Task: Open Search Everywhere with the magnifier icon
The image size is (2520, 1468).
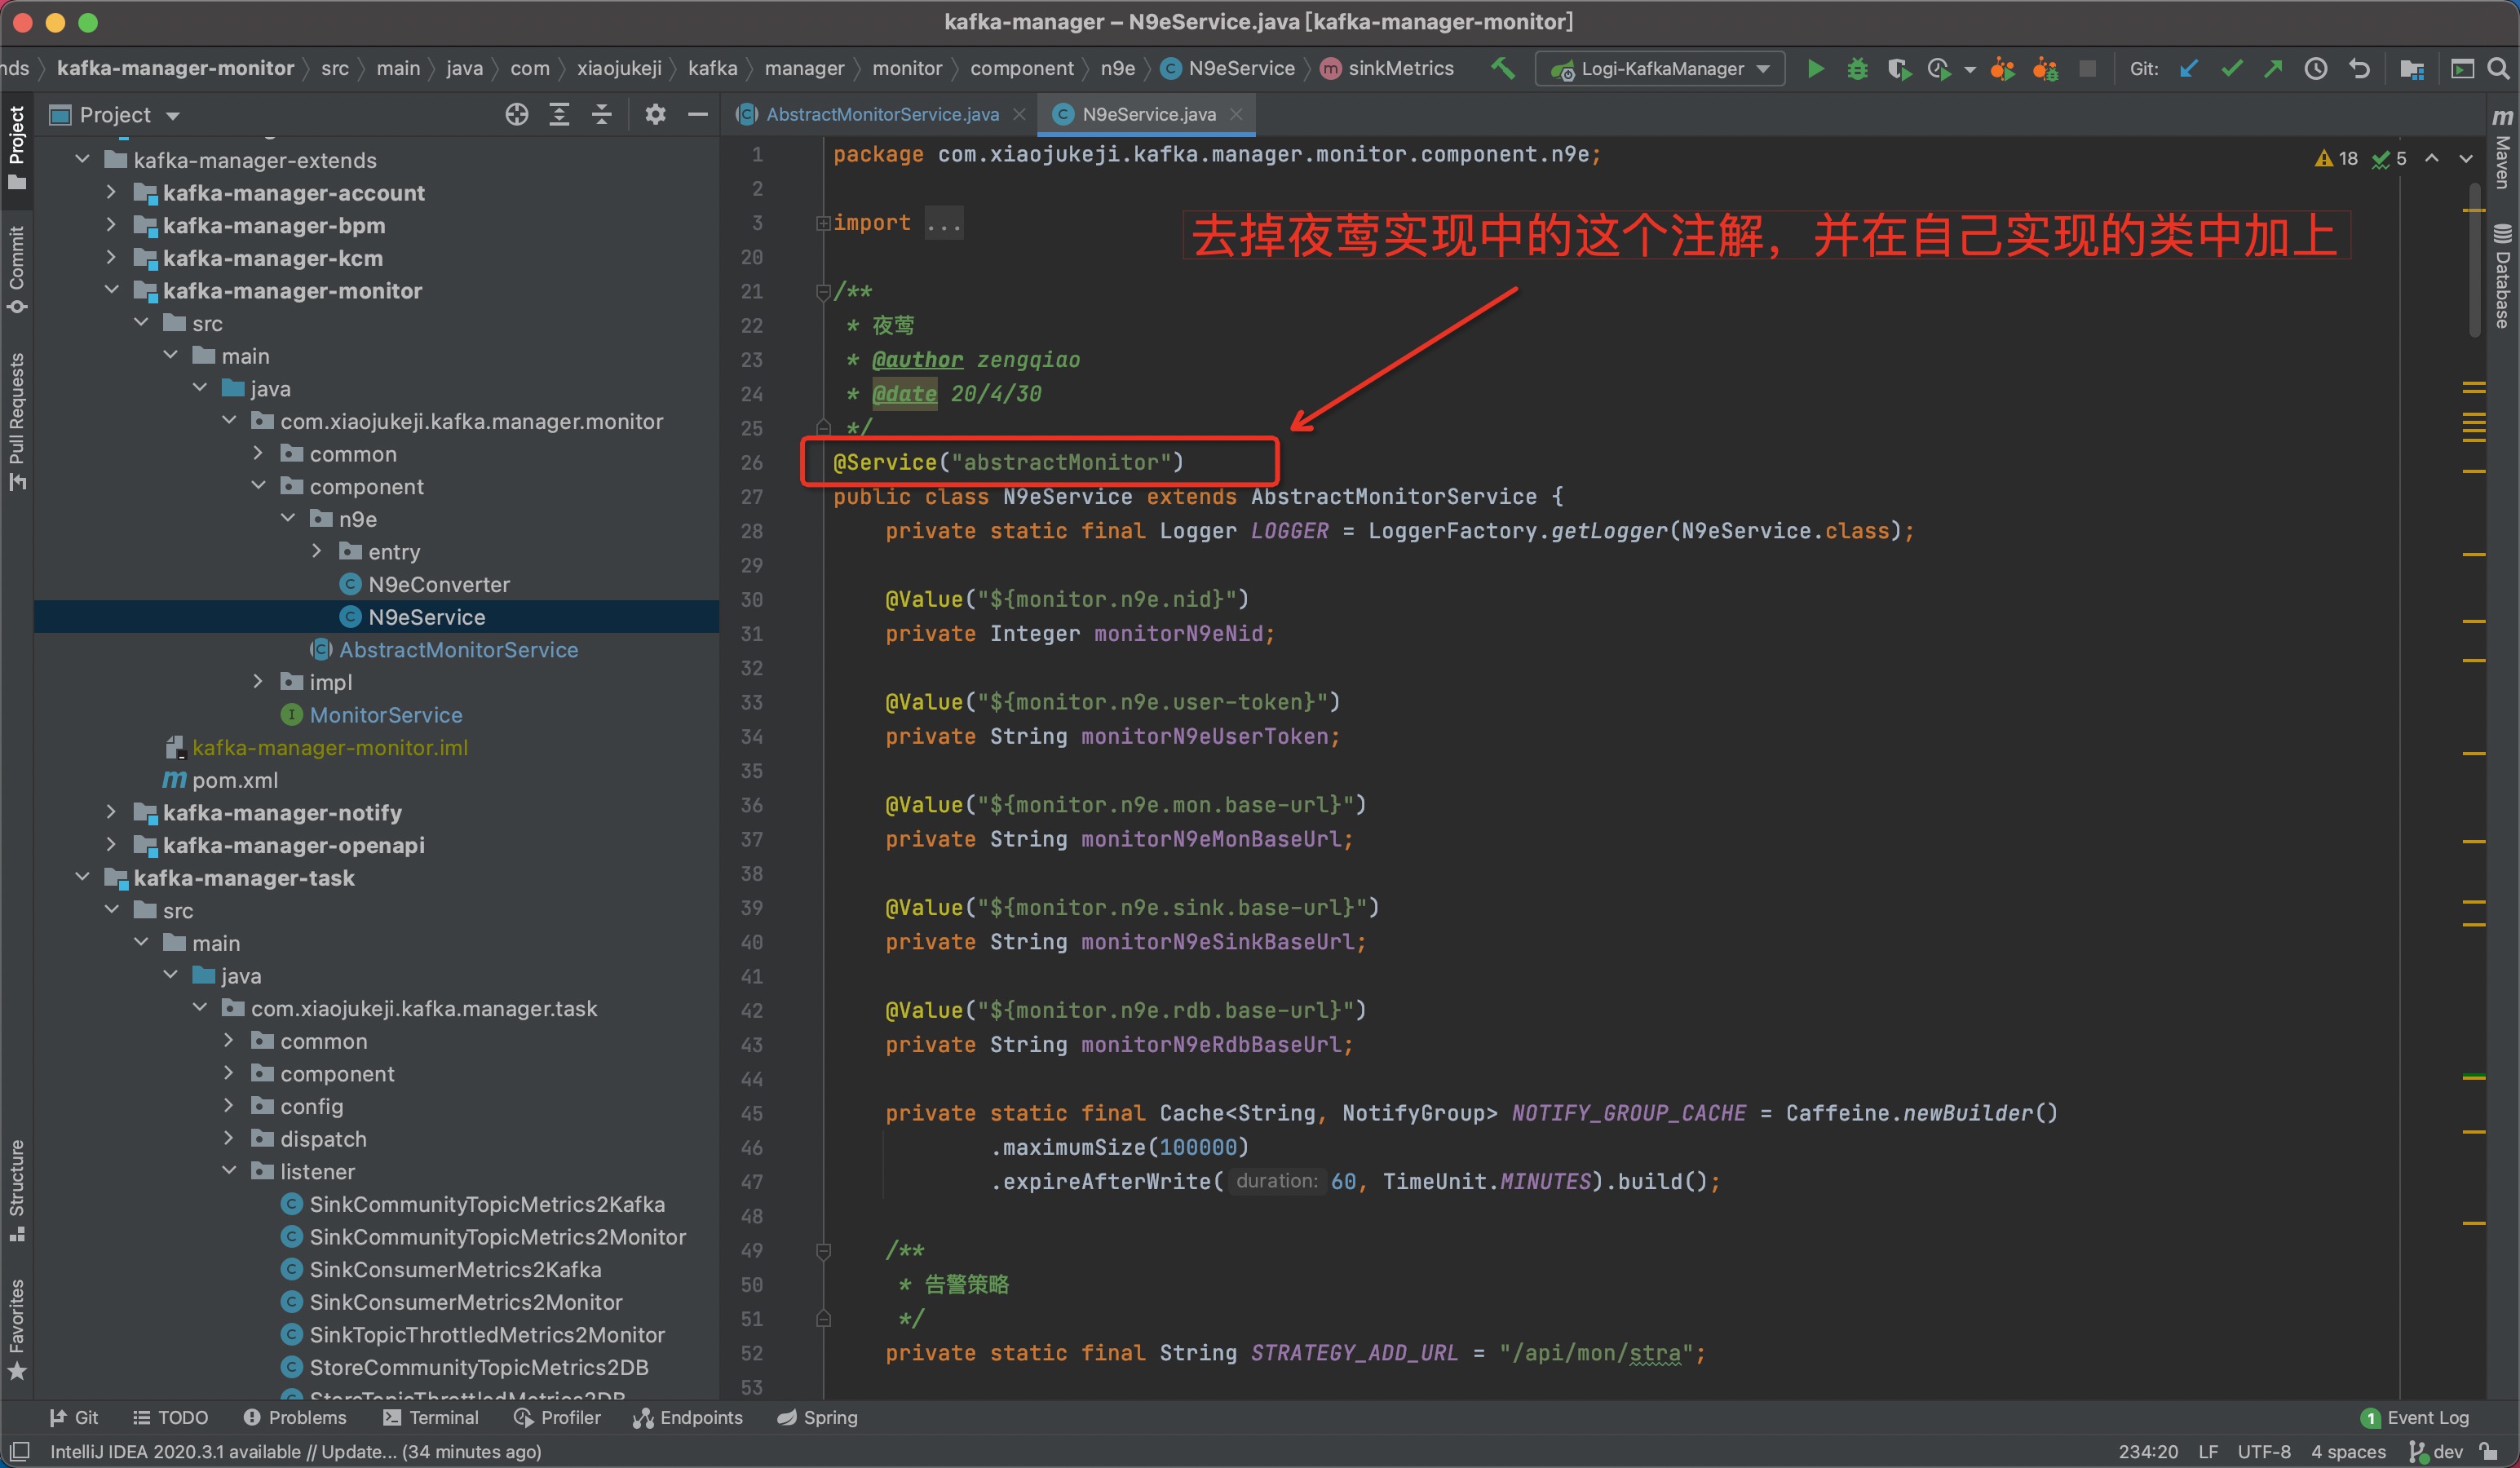Action: (x=2500, y=68)
